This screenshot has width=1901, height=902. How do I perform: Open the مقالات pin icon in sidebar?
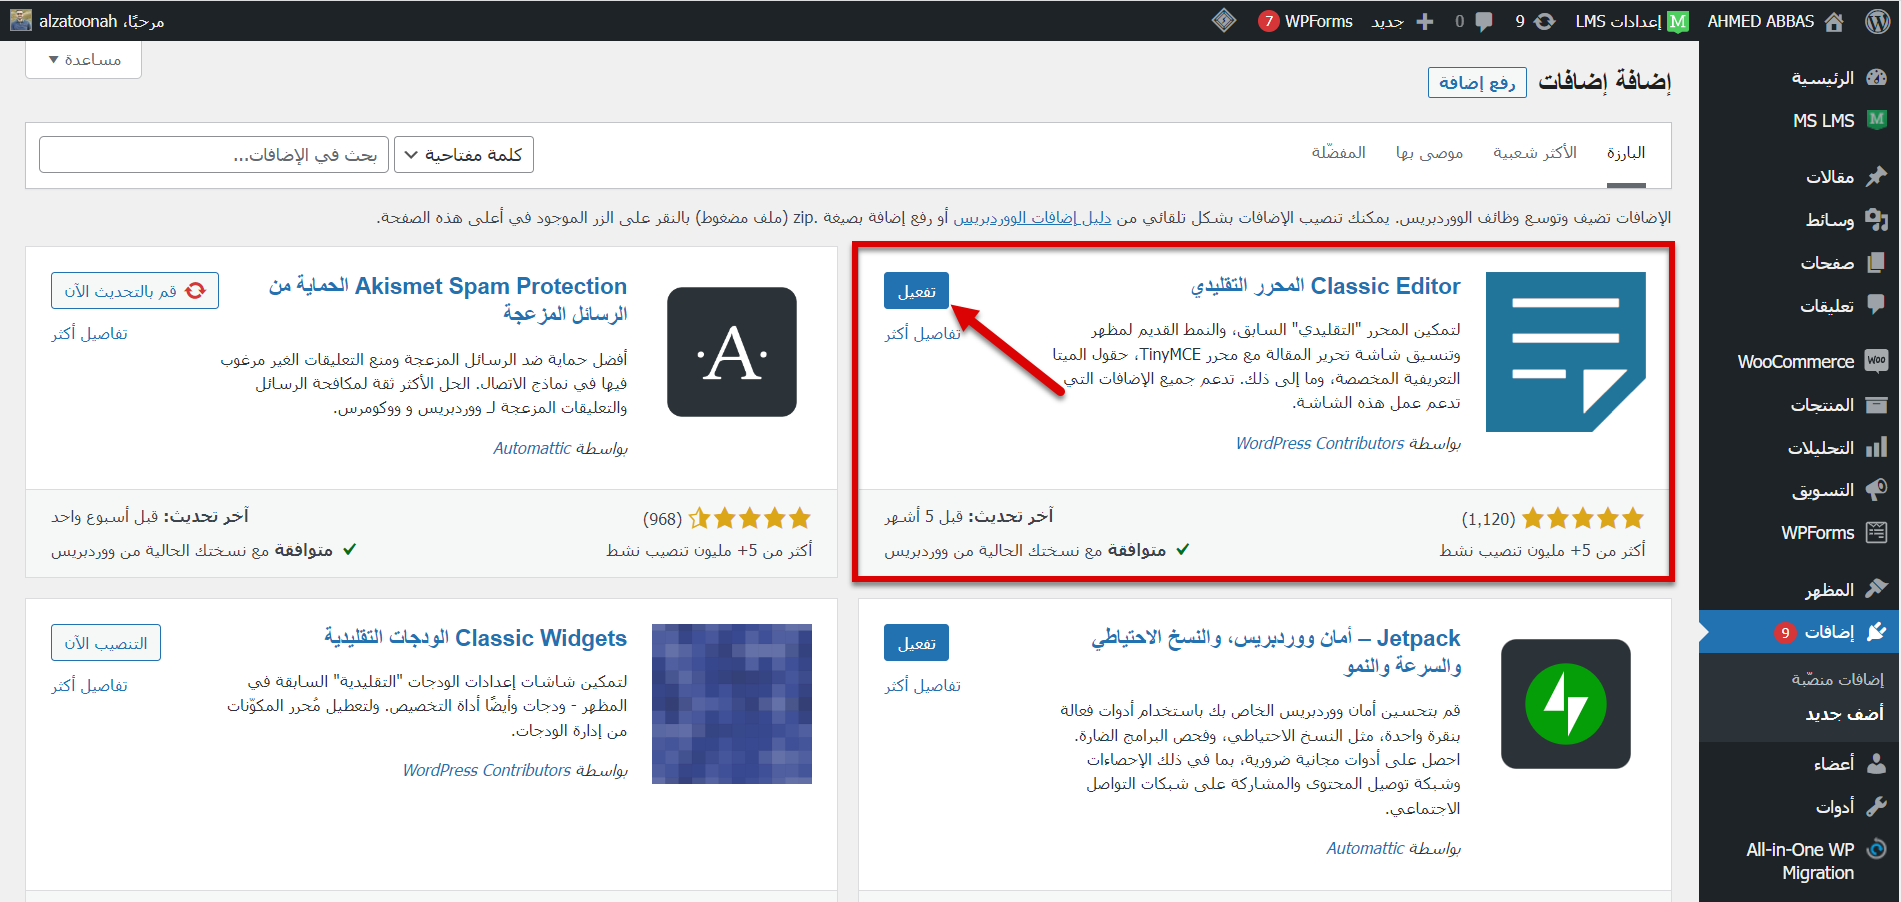(x=1876, y=176)
